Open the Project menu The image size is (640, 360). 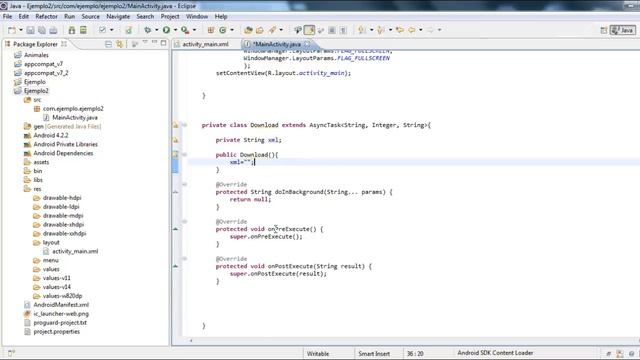click(x=170, y=17)
